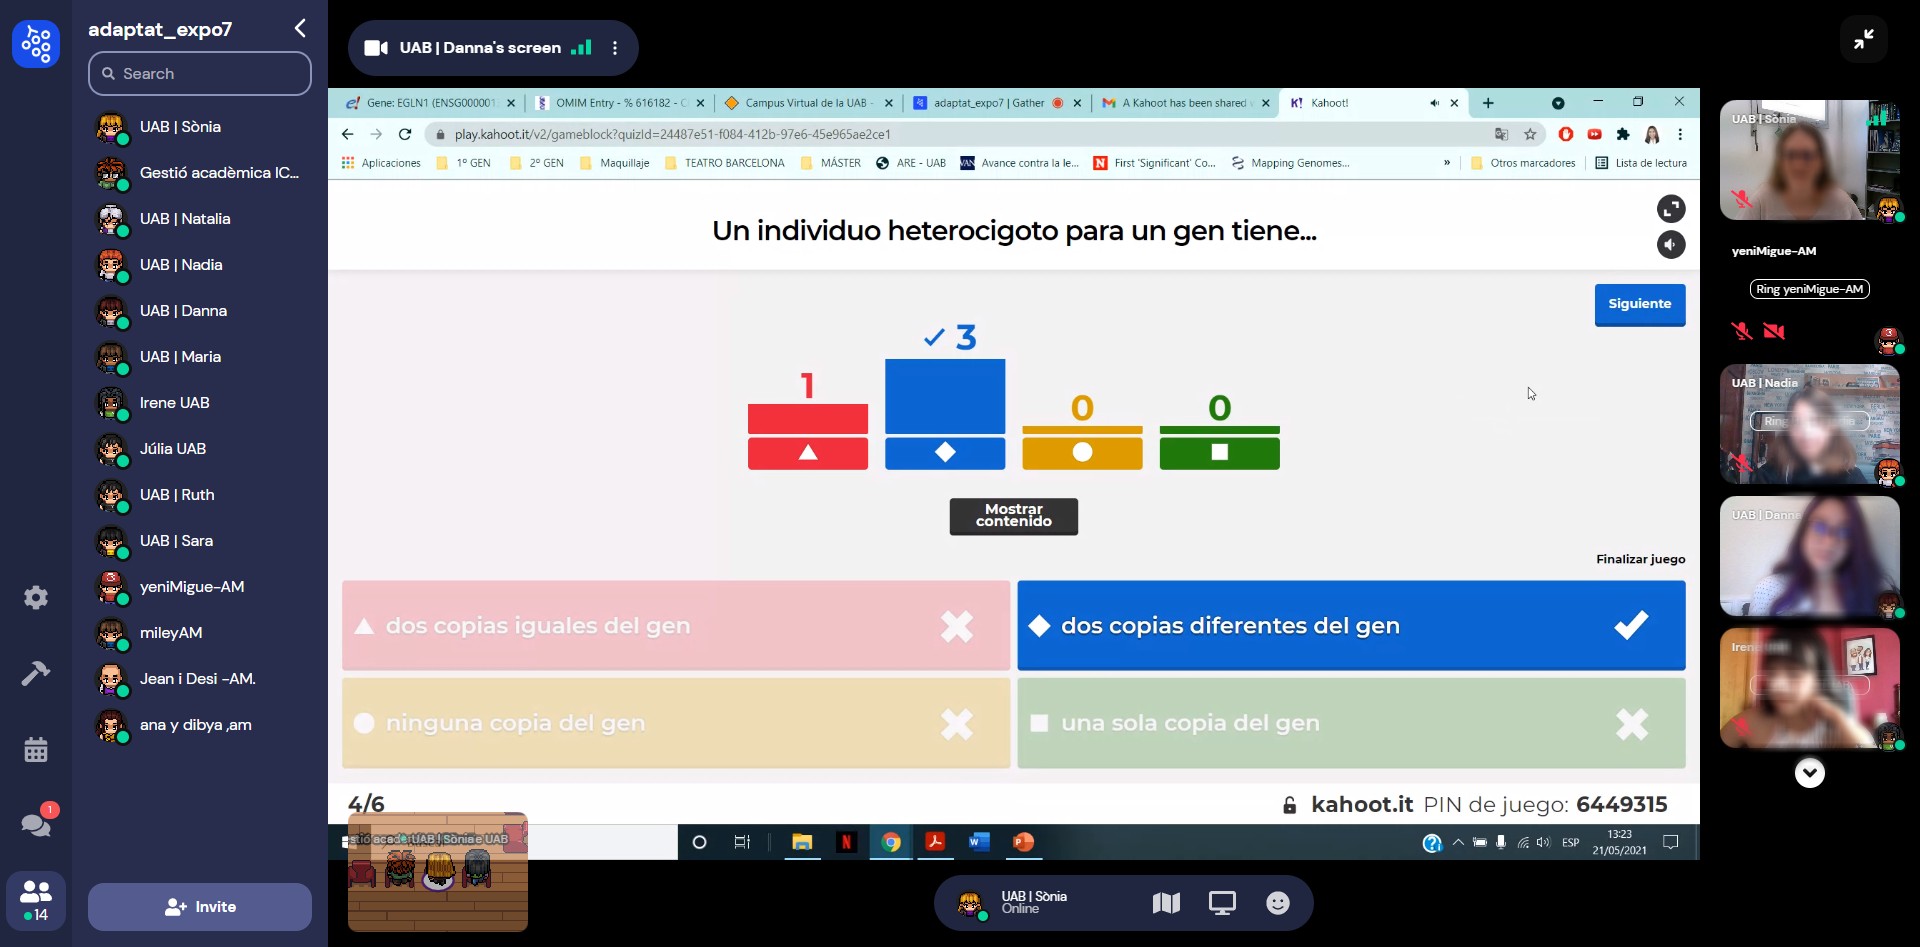Minimize the shared screen view

(x=1864, y=40)
